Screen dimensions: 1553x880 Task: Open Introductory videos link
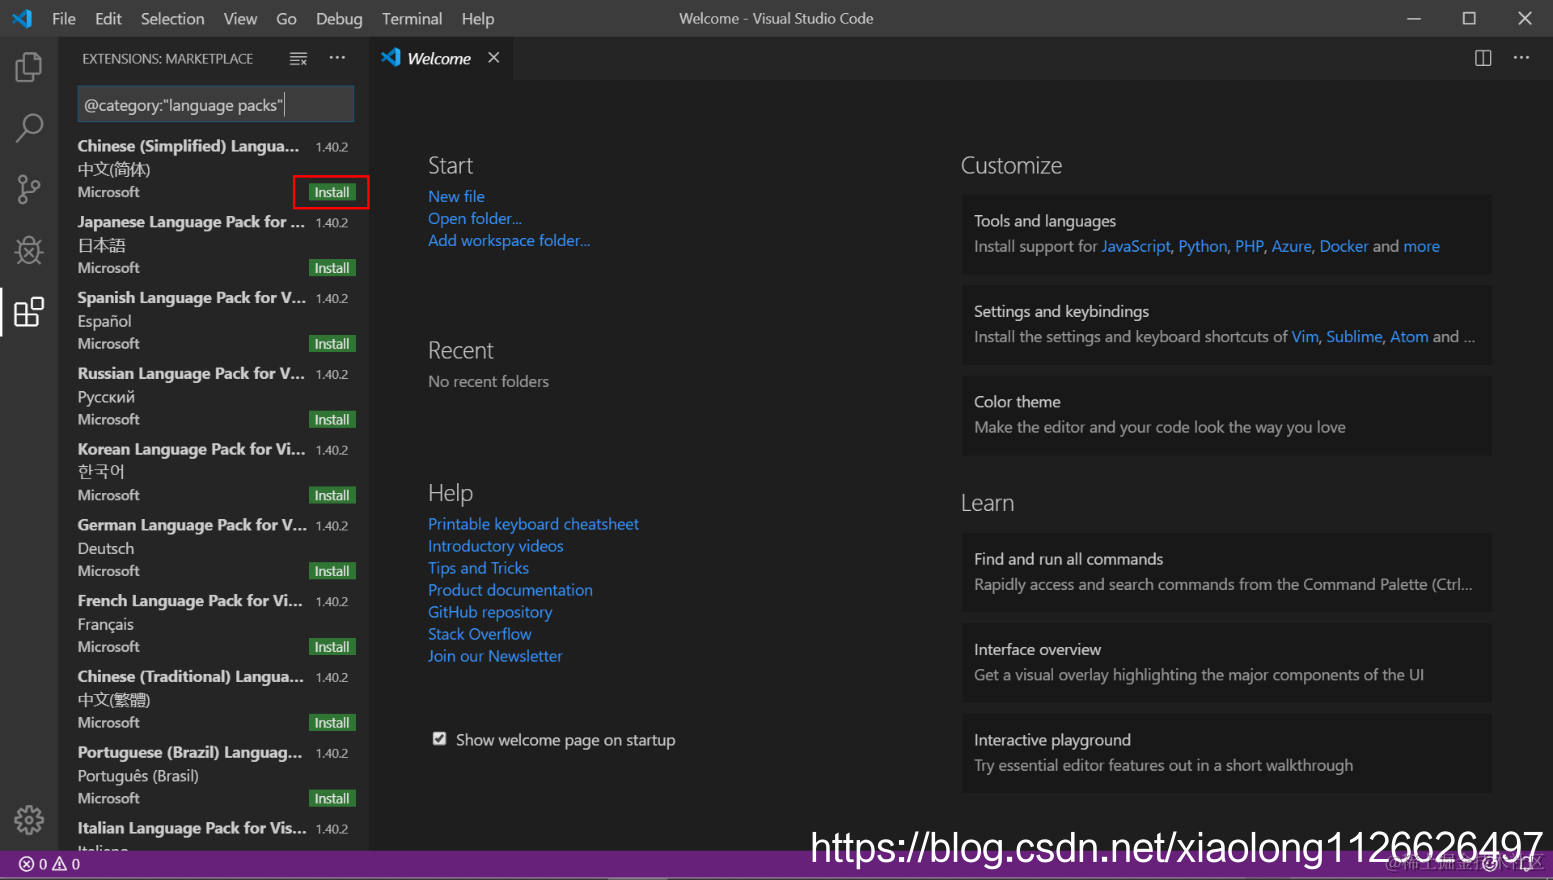[x=495, y=546]
